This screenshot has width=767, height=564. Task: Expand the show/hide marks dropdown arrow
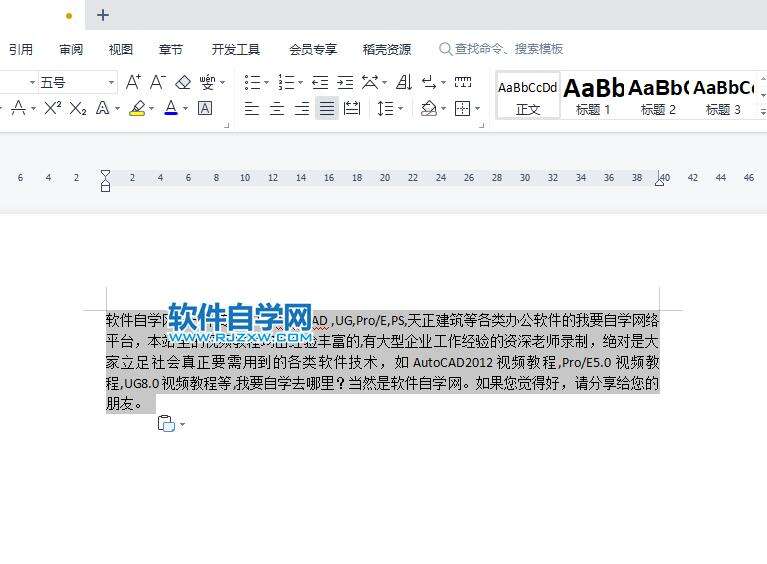coord(443,82)
